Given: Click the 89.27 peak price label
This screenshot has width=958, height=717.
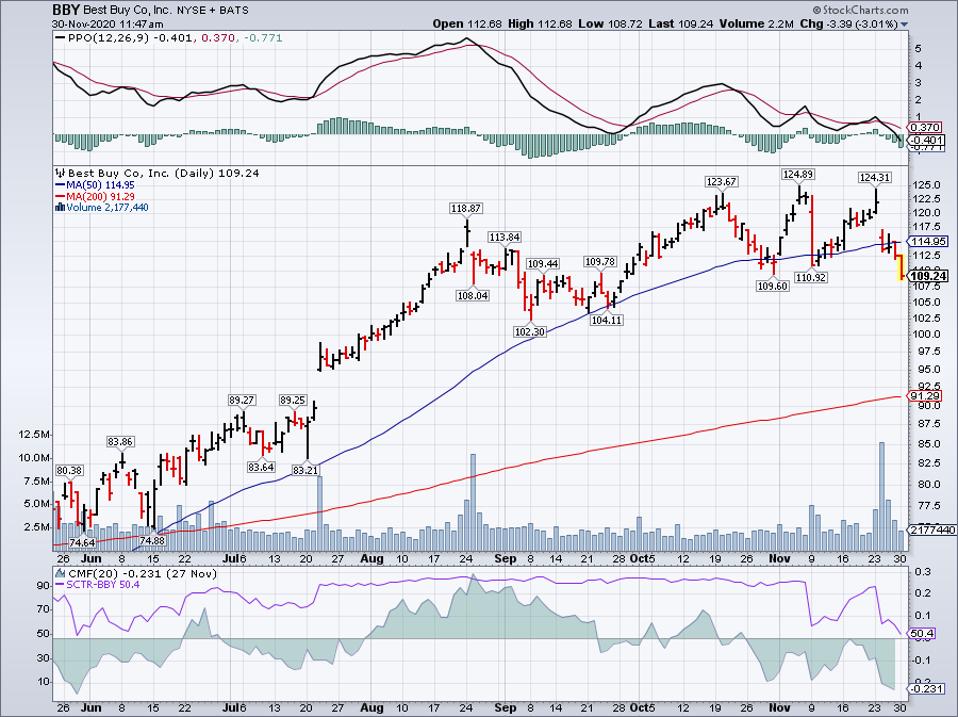Looking at the screenshot, I should (242, 400).
